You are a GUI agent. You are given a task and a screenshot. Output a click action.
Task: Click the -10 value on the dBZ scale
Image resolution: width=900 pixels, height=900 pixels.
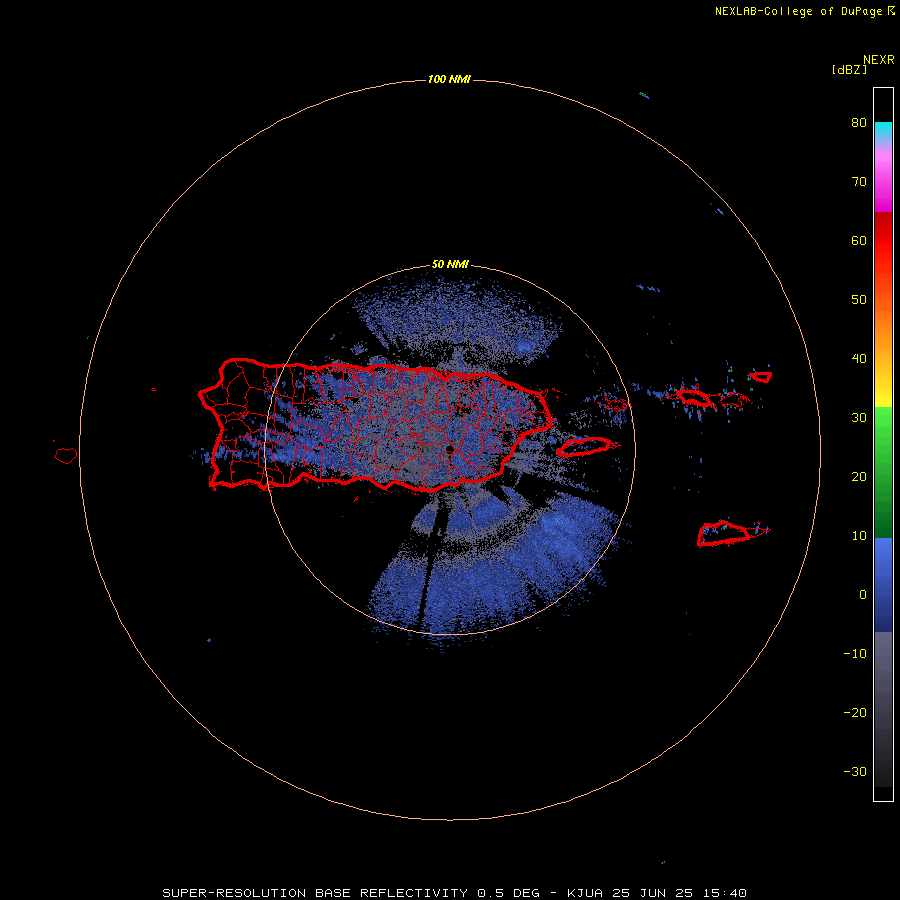click(855, 653)
